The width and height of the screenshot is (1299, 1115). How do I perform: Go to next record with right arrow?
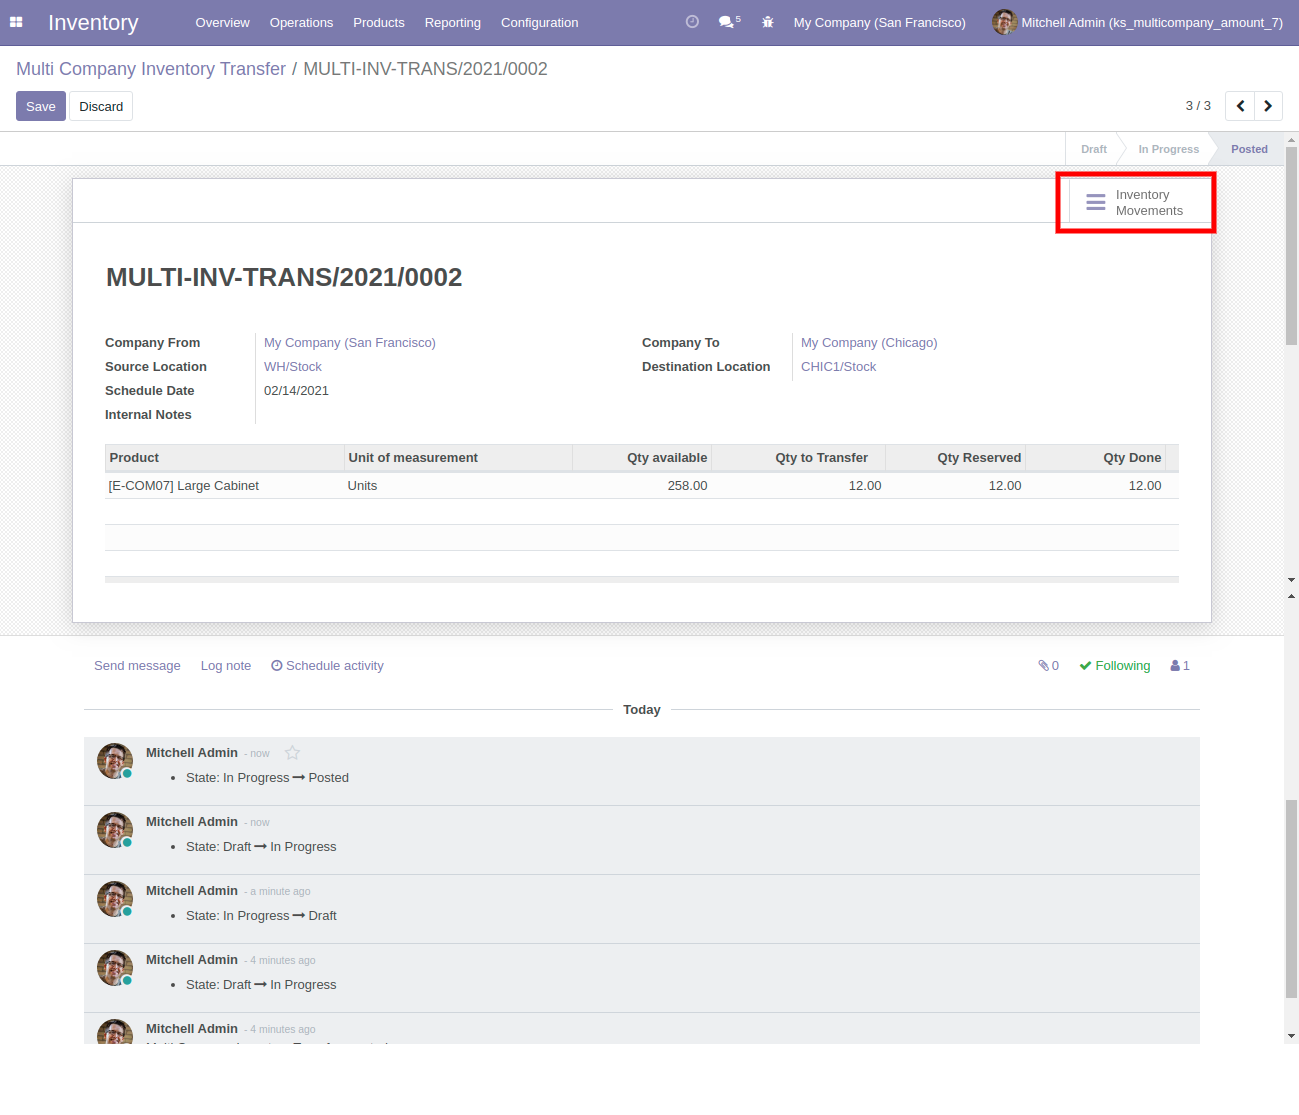point(1268,106)
